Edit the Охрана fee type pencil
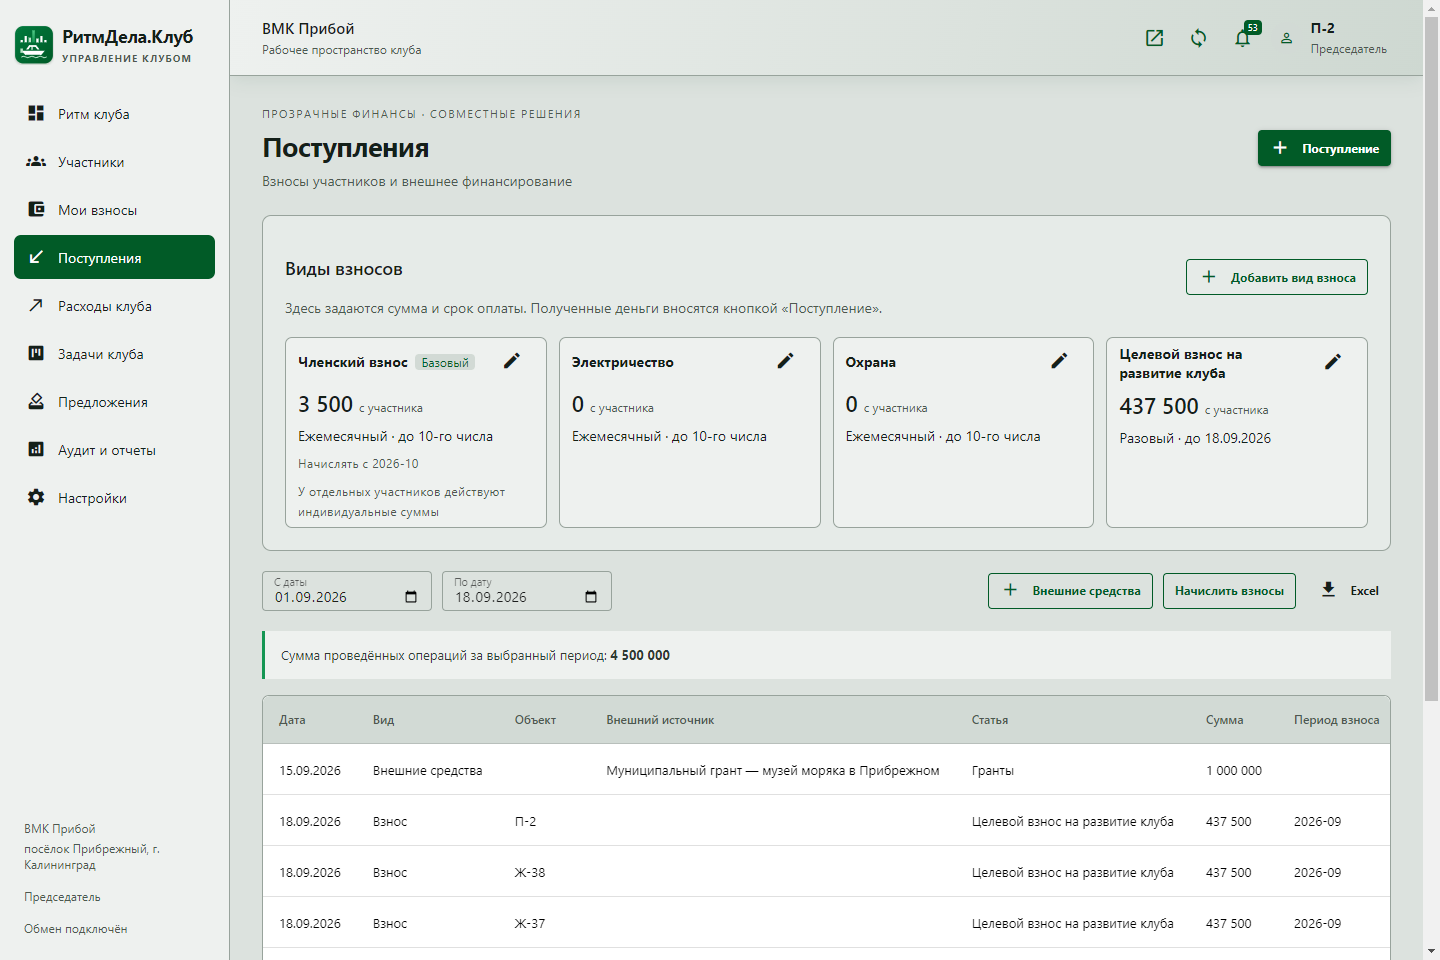The width and height of the screenshot is (1440, 960). 1060,361
